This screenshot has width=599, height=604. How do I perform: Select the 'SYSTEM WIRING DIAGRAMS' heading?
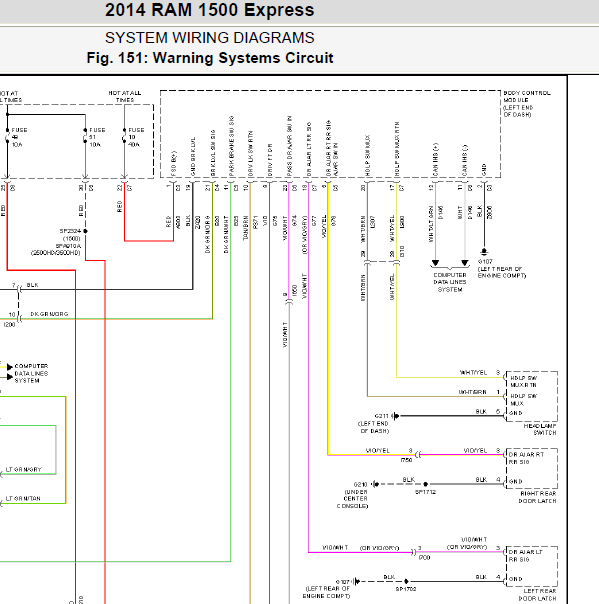(210, 38)
